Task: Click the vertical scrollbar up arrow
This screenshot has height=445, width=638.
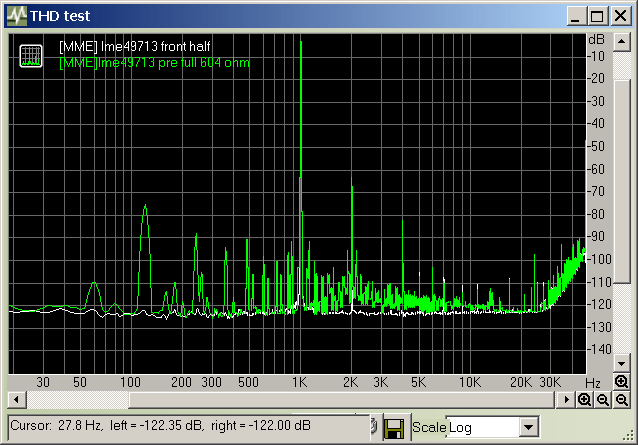Action: tap(622, 42)
